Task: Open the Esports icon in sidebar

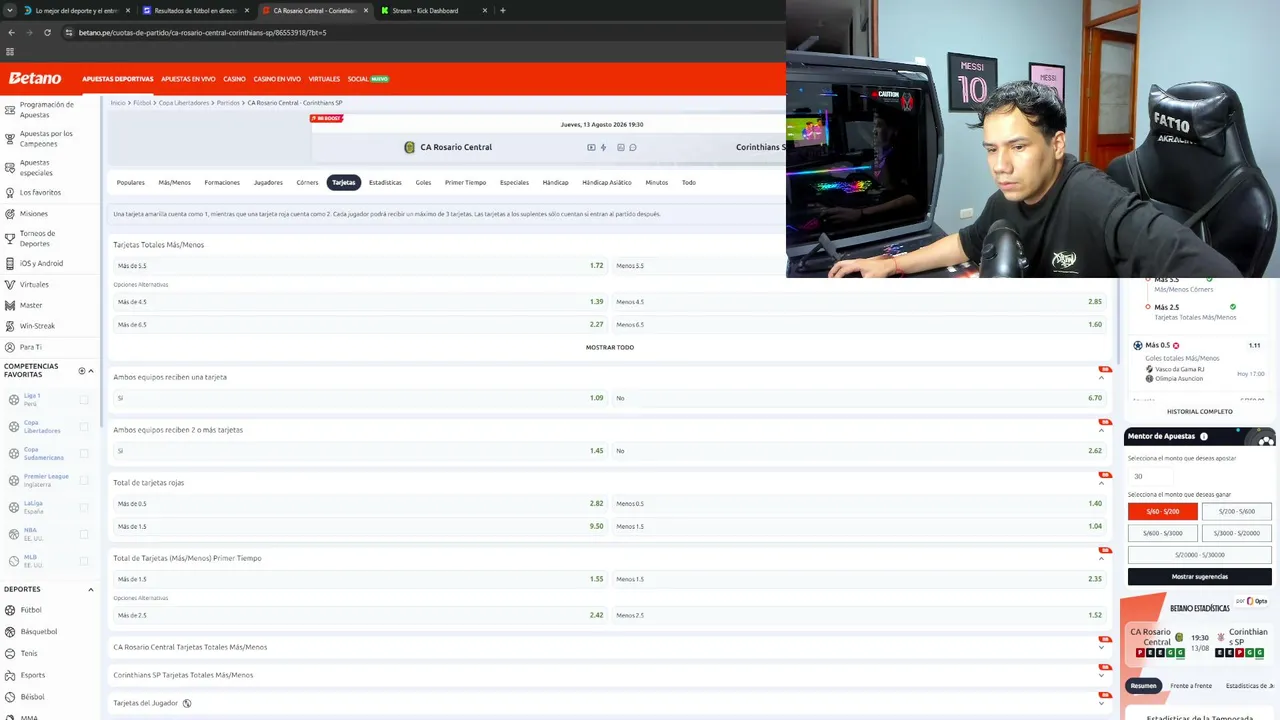Action: 10,675
